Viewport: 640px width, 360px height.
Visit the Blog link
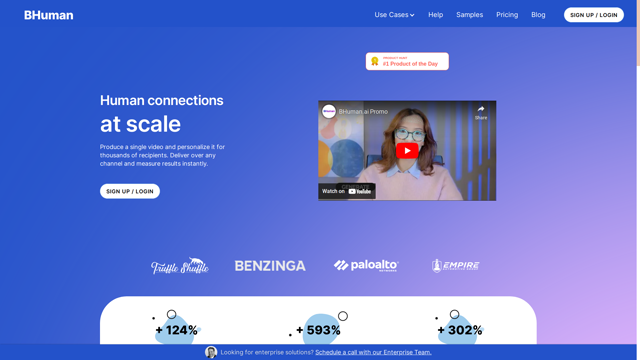[538, 15]
